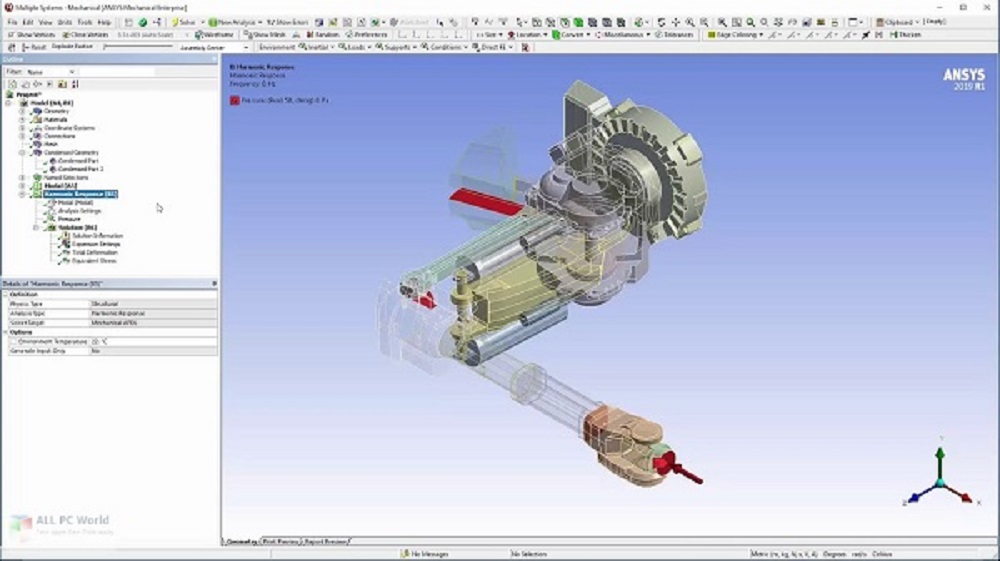Open the Tools menu

coord(84,22)
